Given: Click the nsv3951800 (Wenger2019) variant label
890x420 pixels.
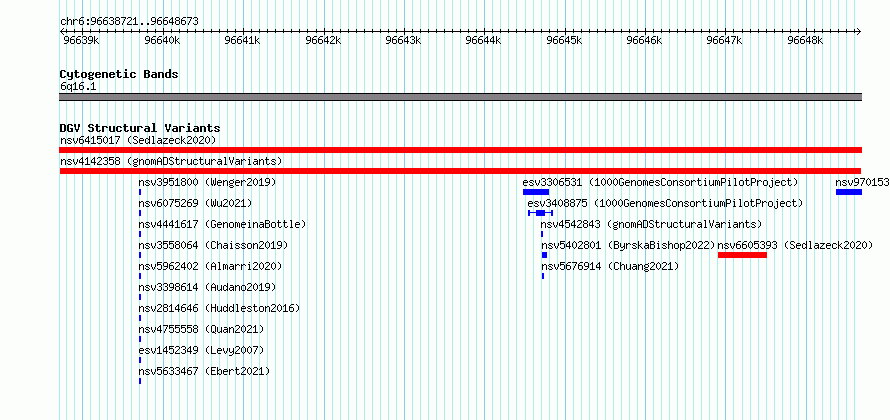Looking at the screenshot, I should [207, 182].
